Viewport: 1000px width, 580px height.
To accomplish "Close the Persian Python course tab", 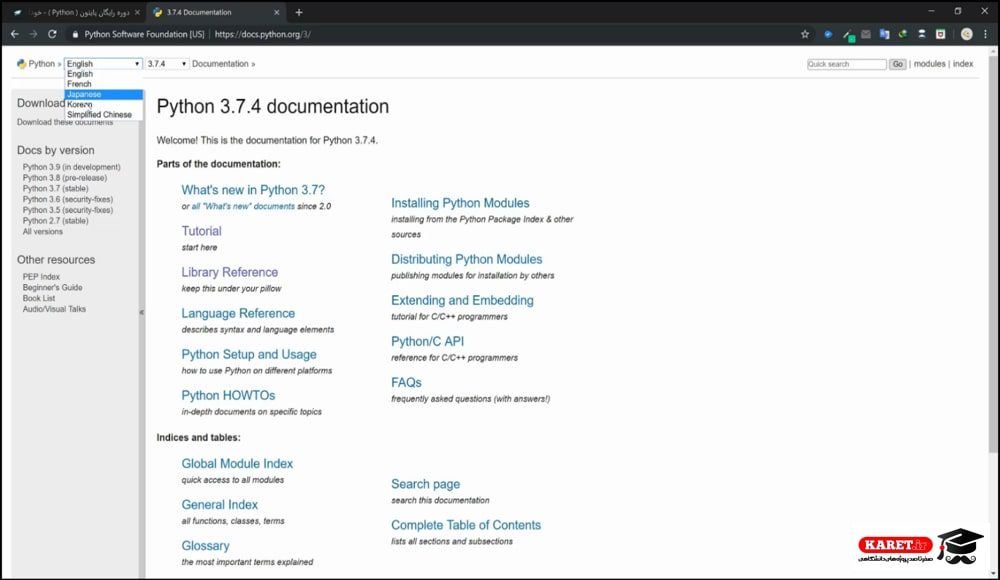I will tap(137, 12).
